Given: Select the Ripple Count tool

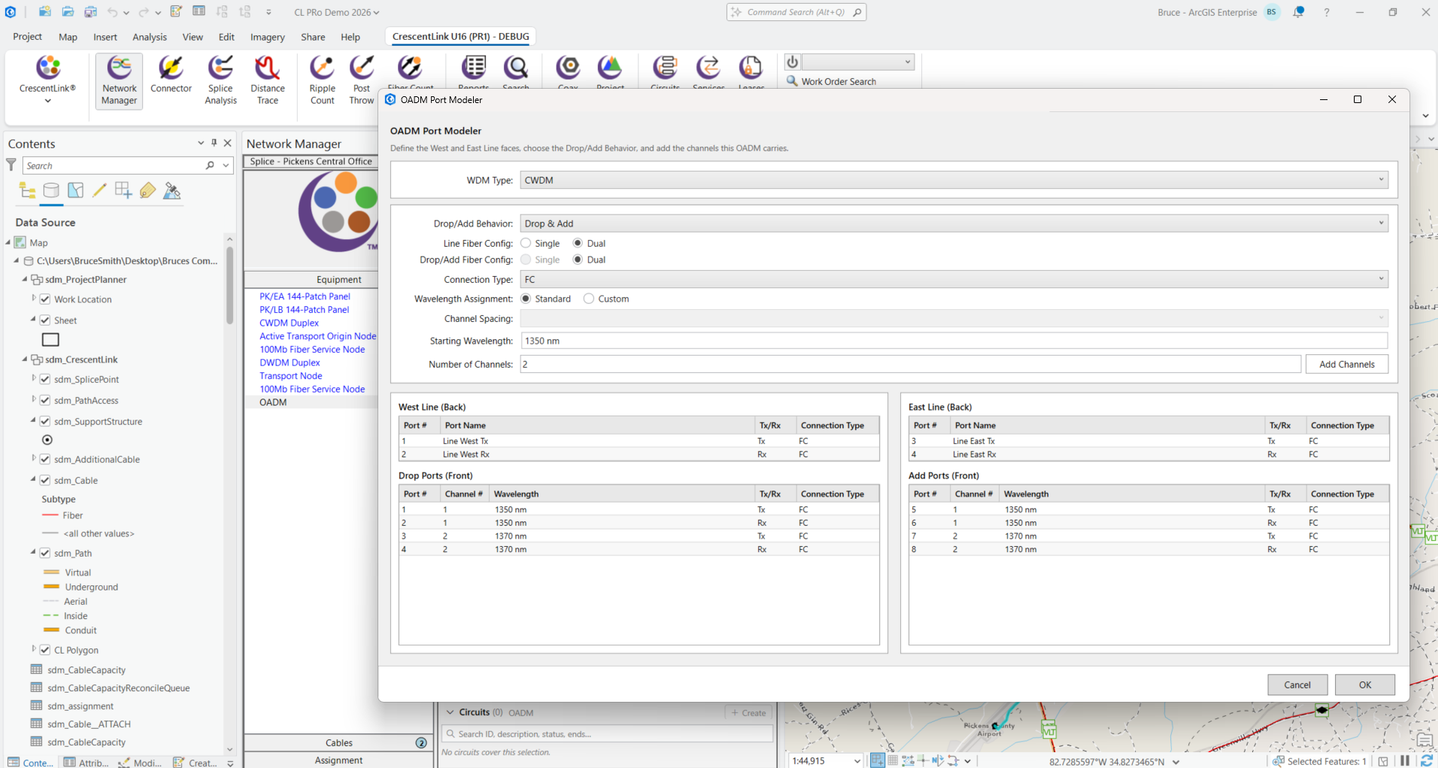Looking at the screenshot, I should click(x=322, y=80).
